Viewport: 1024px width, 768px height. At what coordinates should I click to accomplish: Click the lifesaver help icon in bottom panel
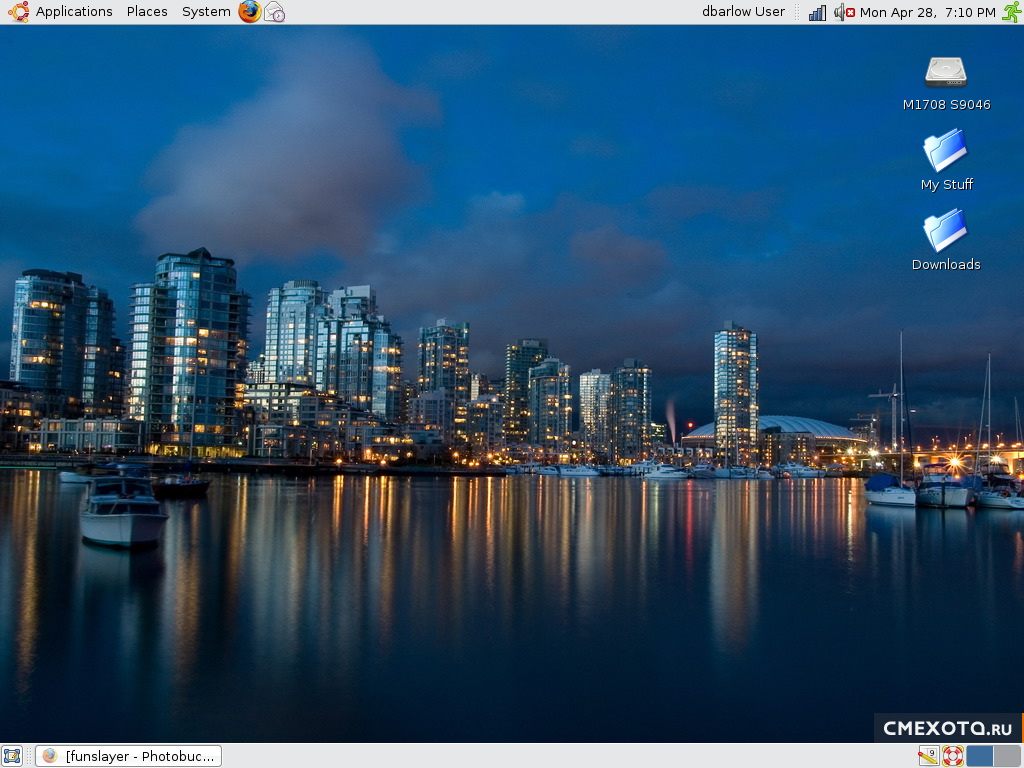coord(953,756)
